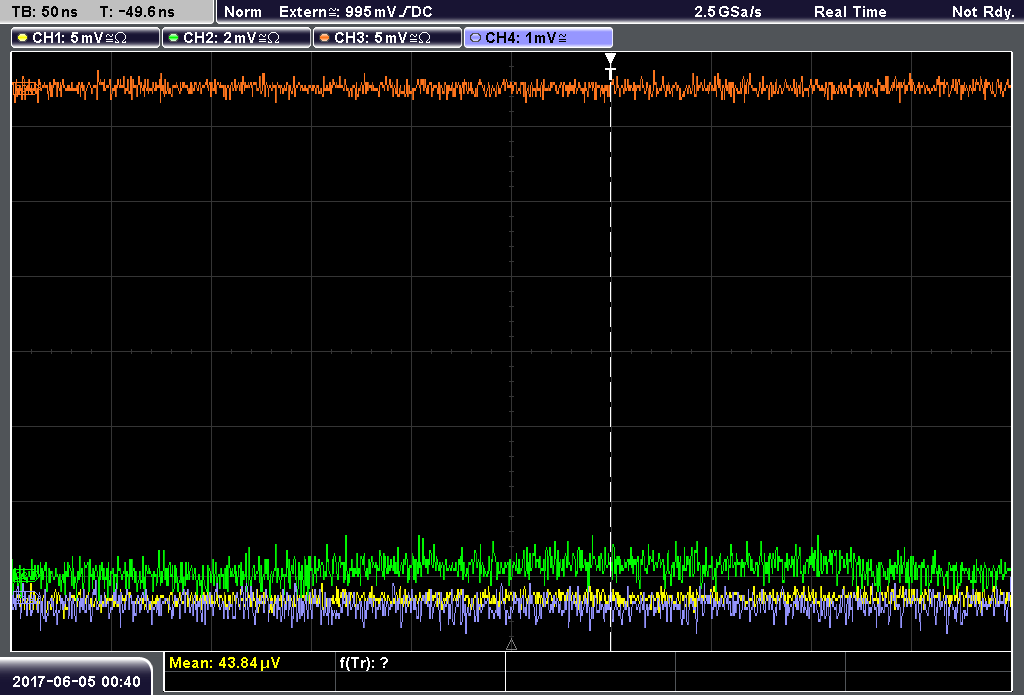The image size is (1024, 695).
Task: Click the orange CH3 indicator dot
Action: click(x=324, y=38)
